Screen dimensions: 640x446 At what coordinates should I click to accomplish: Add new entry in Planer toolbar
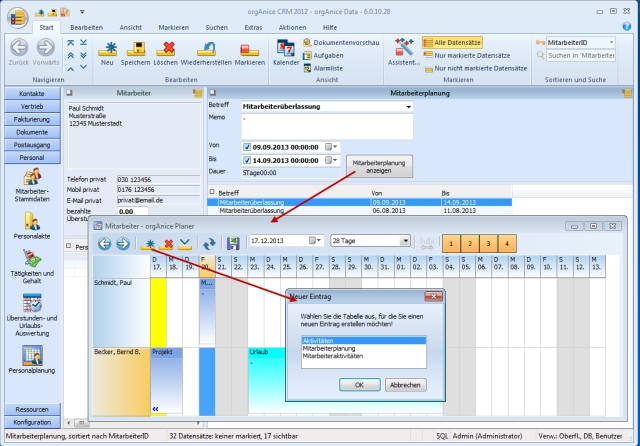(x=150, y=244)
